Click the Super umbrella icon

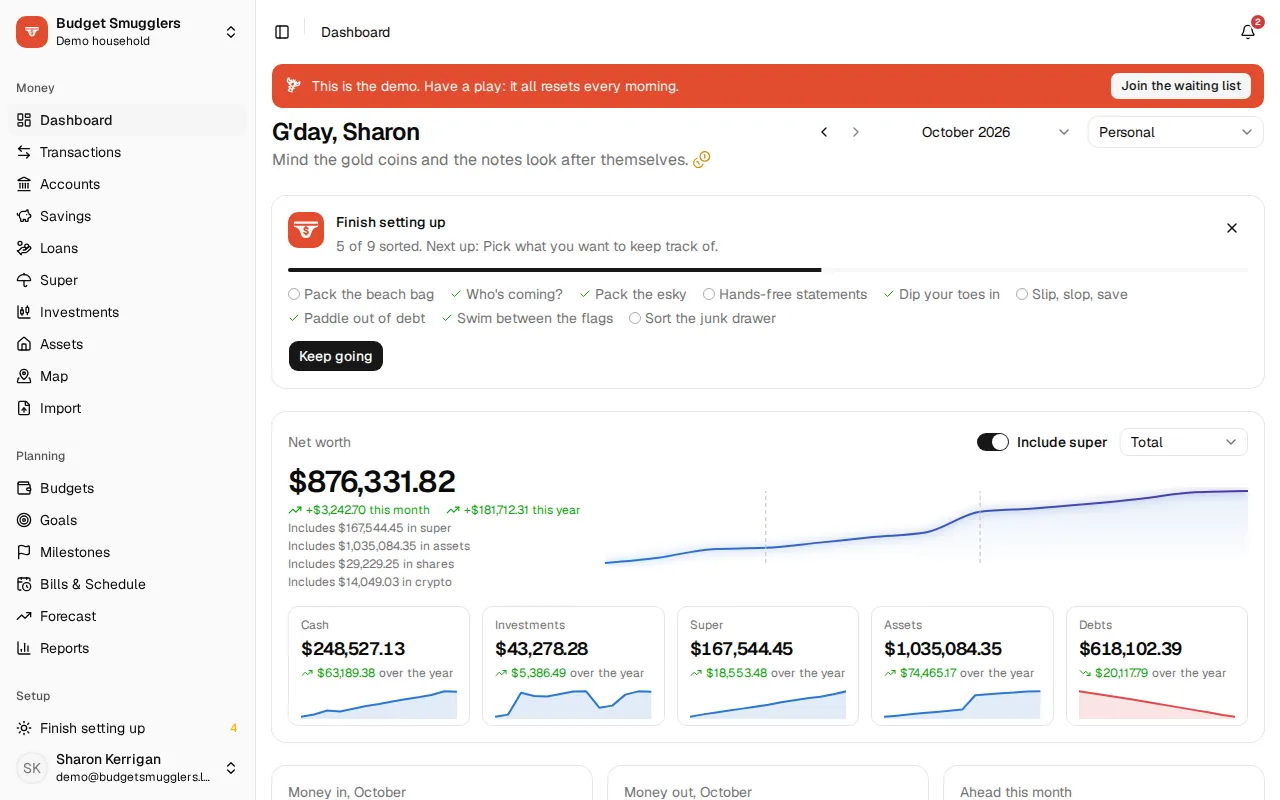[24, 280]
